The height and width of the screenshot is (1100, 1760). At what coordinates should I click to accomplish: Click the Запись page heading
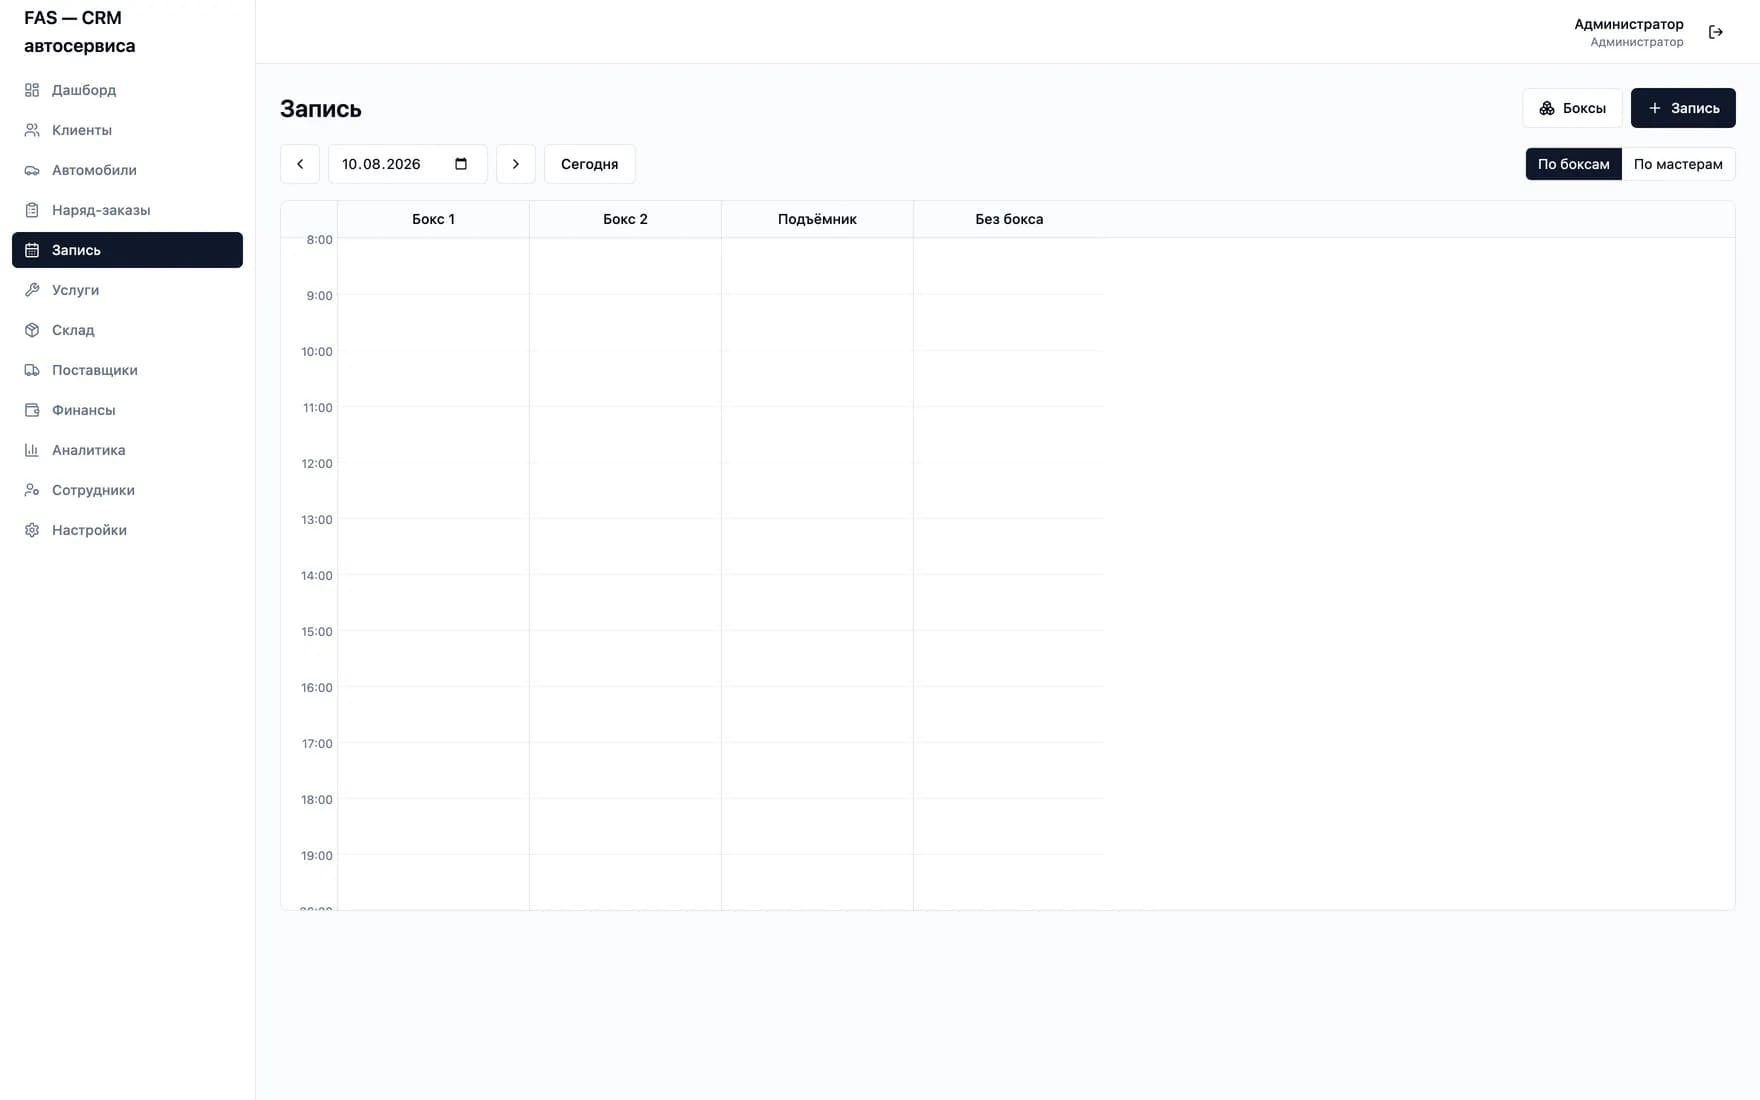321,109
